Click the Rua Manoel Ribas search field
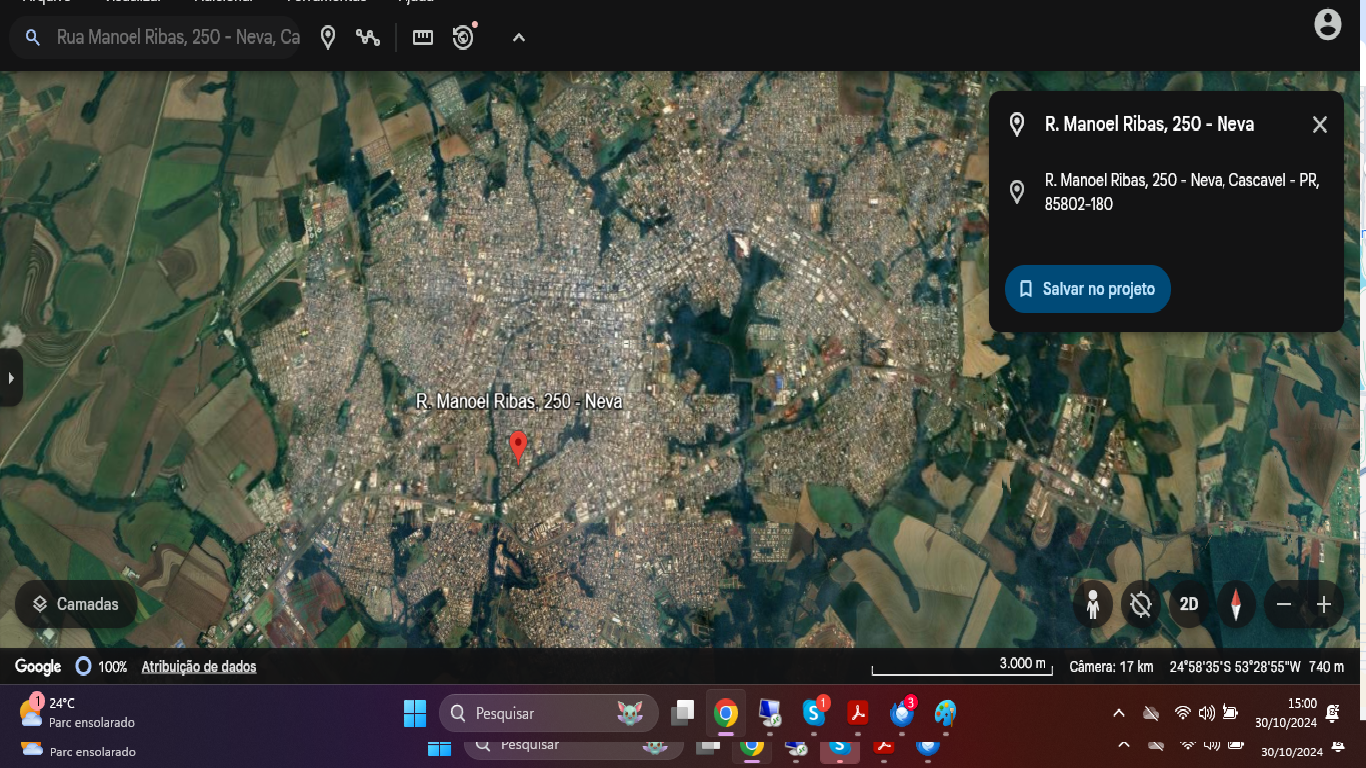Screen dimensions: 1366x768 pyautogui.click(x=177, y=38)
